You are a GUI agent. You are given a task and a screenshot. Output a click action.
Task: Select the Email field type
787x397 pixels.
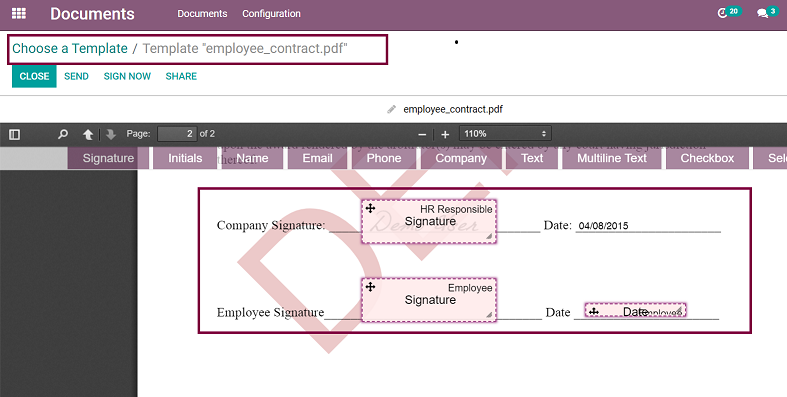pos(317,158)
